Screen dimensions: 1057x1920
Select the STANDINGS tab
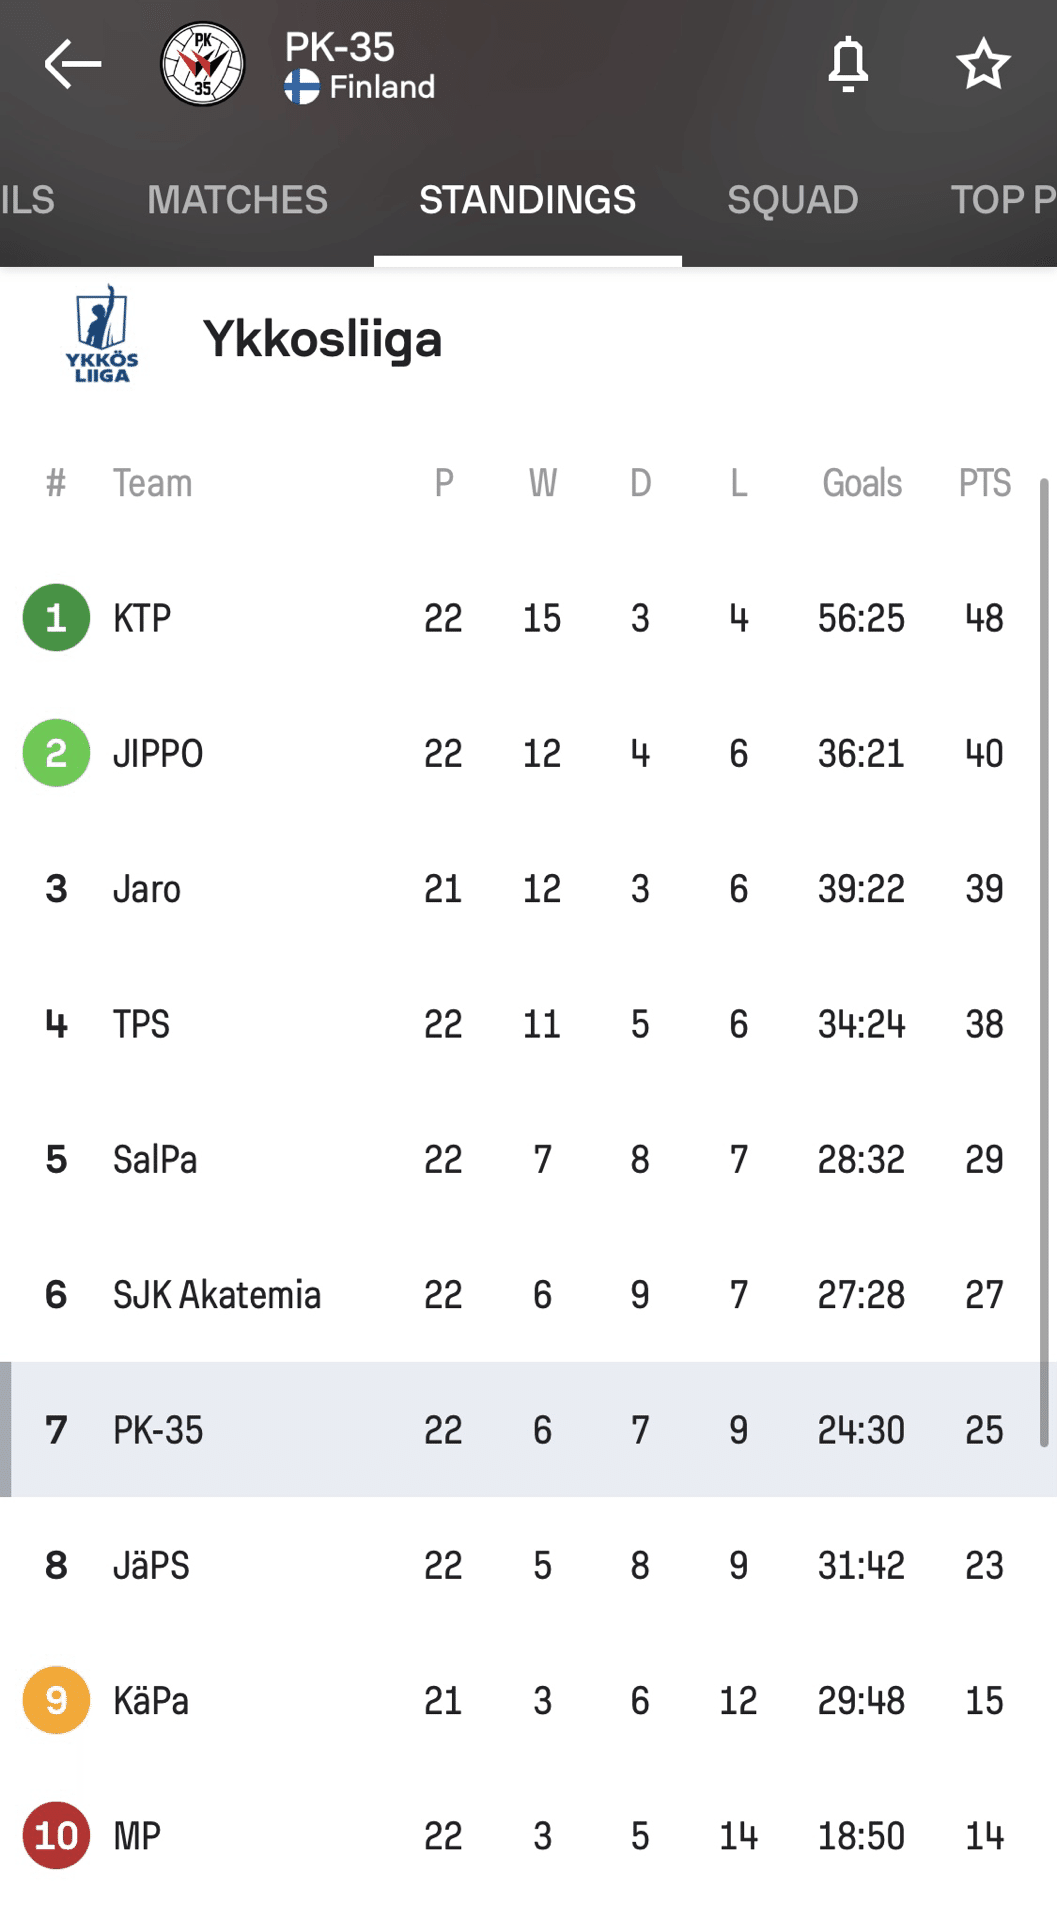click(x=527, y=200)
